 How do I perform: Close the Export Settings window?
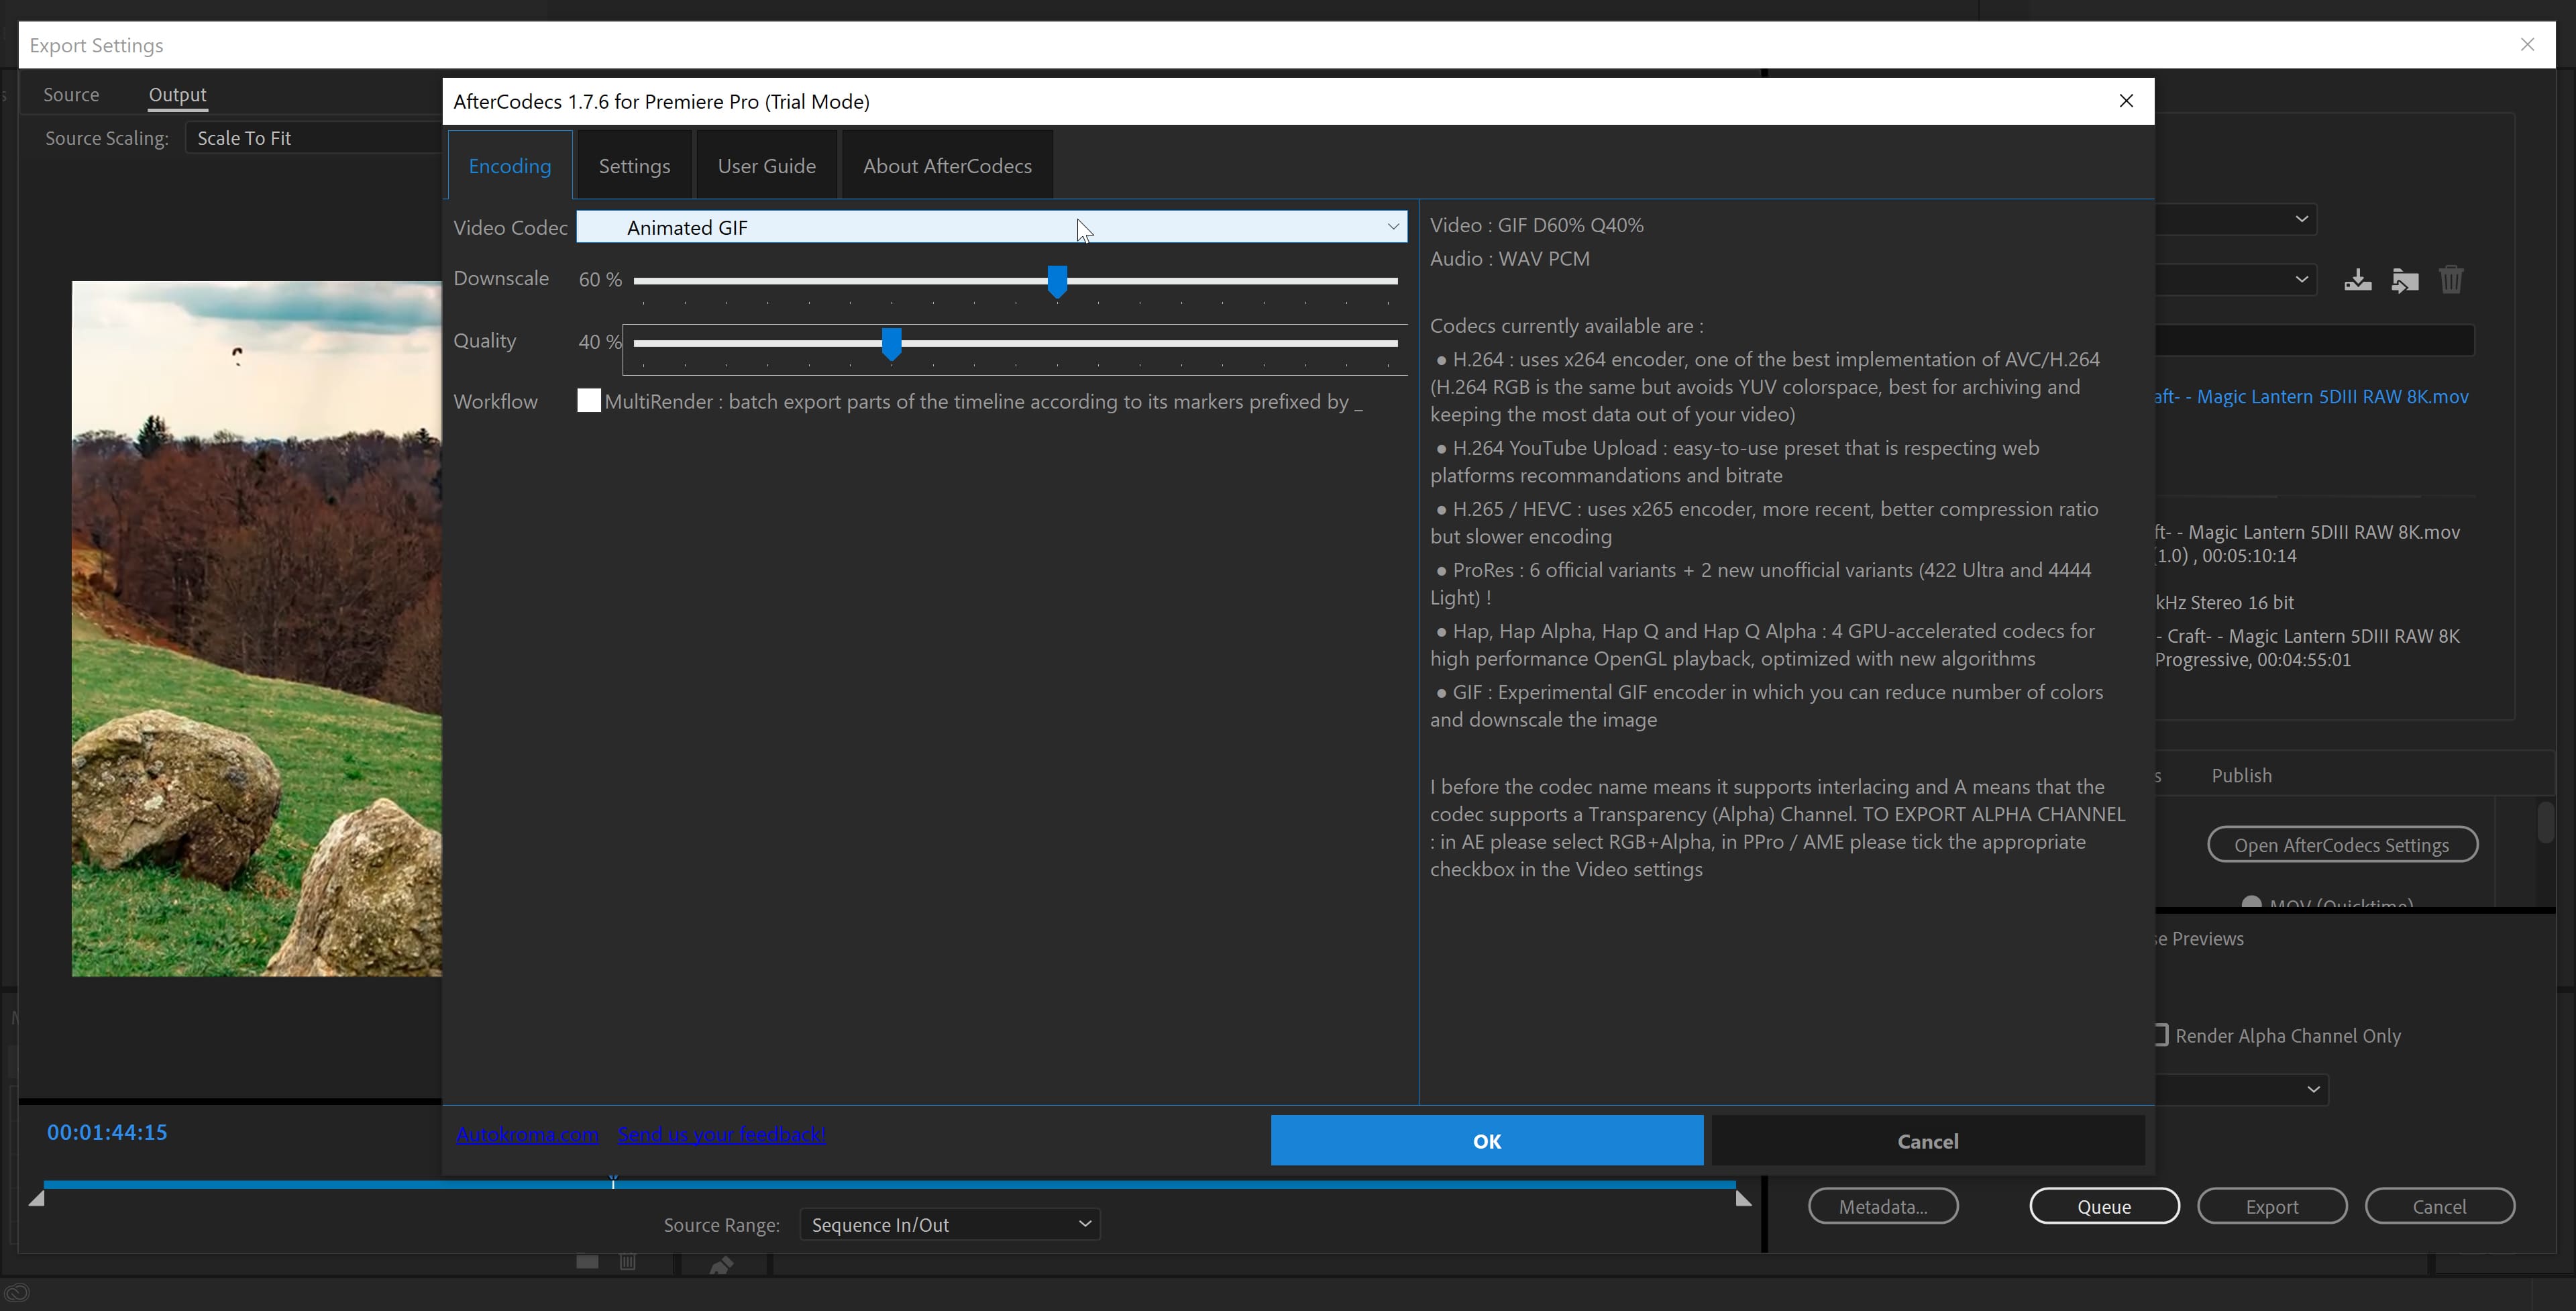2527,45
